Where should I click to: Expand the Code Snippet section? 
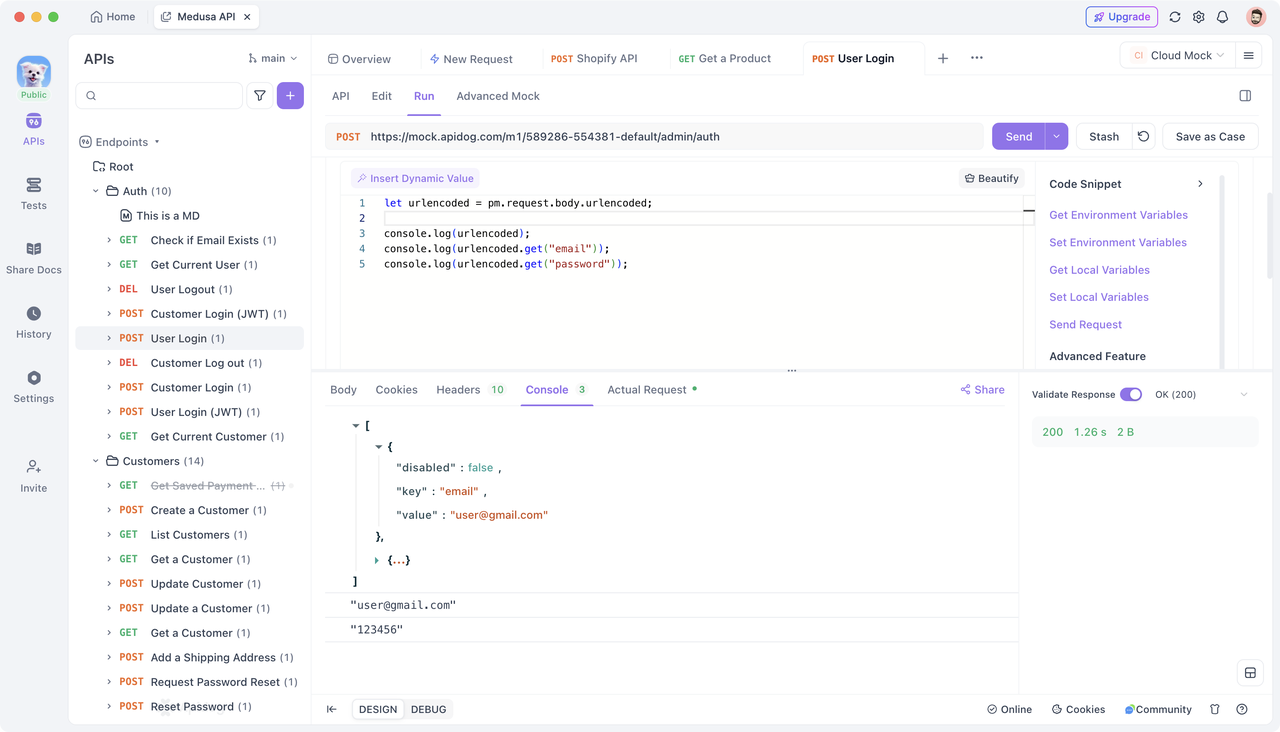click(1200, 184)
